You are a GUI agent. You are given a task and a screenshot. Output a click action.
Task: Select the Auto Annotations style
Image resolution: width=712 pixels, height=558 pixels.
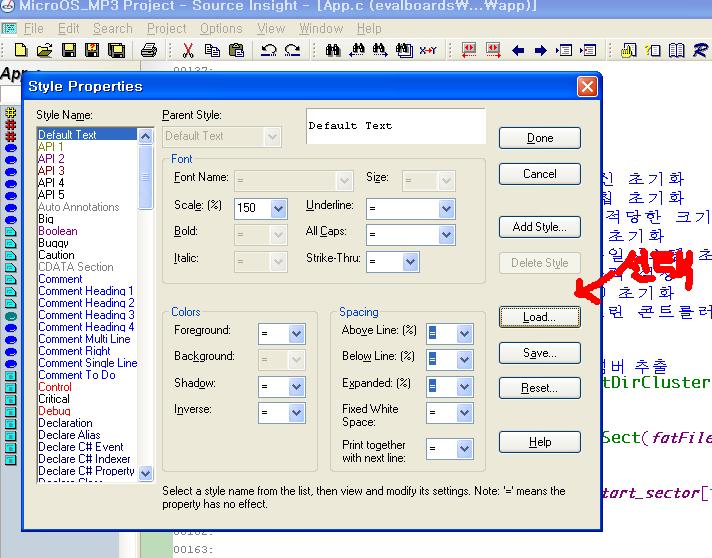tap(87, 207)
